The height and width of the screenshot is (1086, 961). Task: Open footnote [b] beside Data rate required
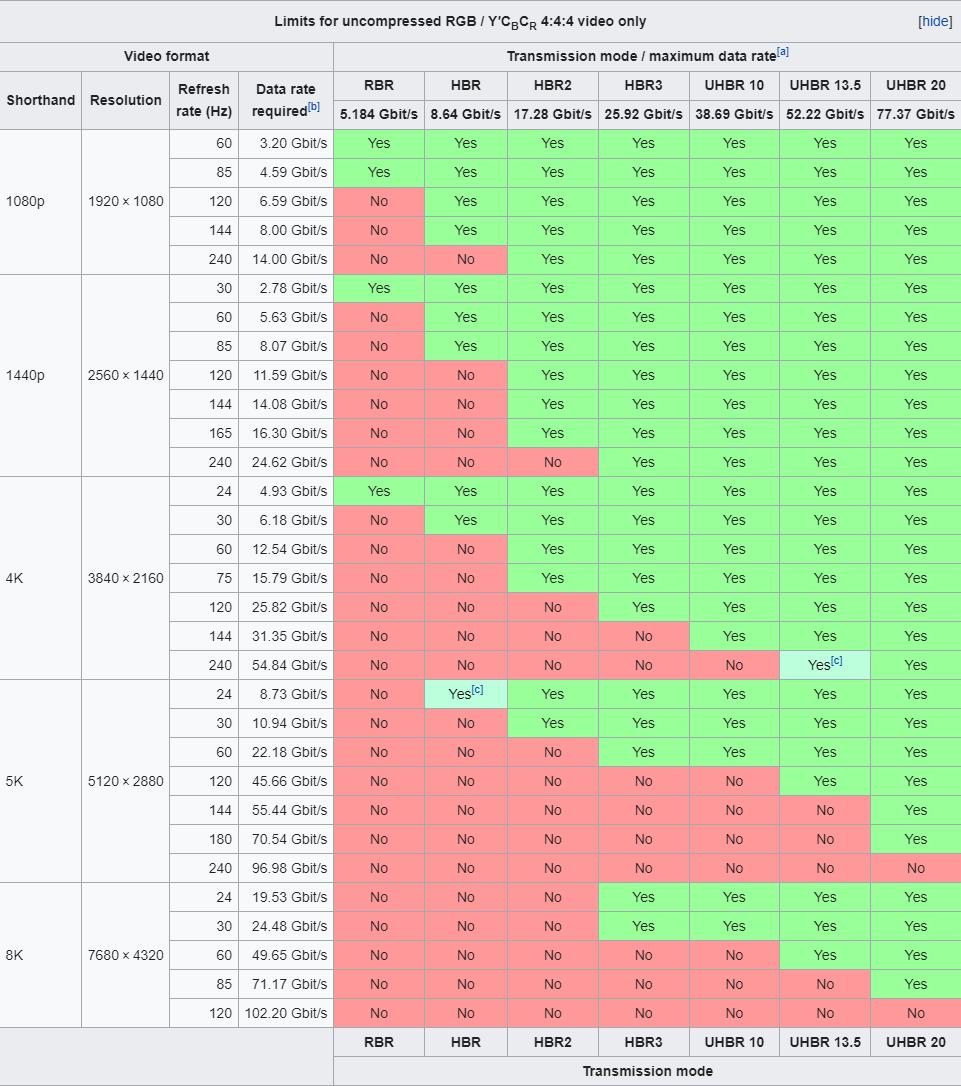pos(314,106)
